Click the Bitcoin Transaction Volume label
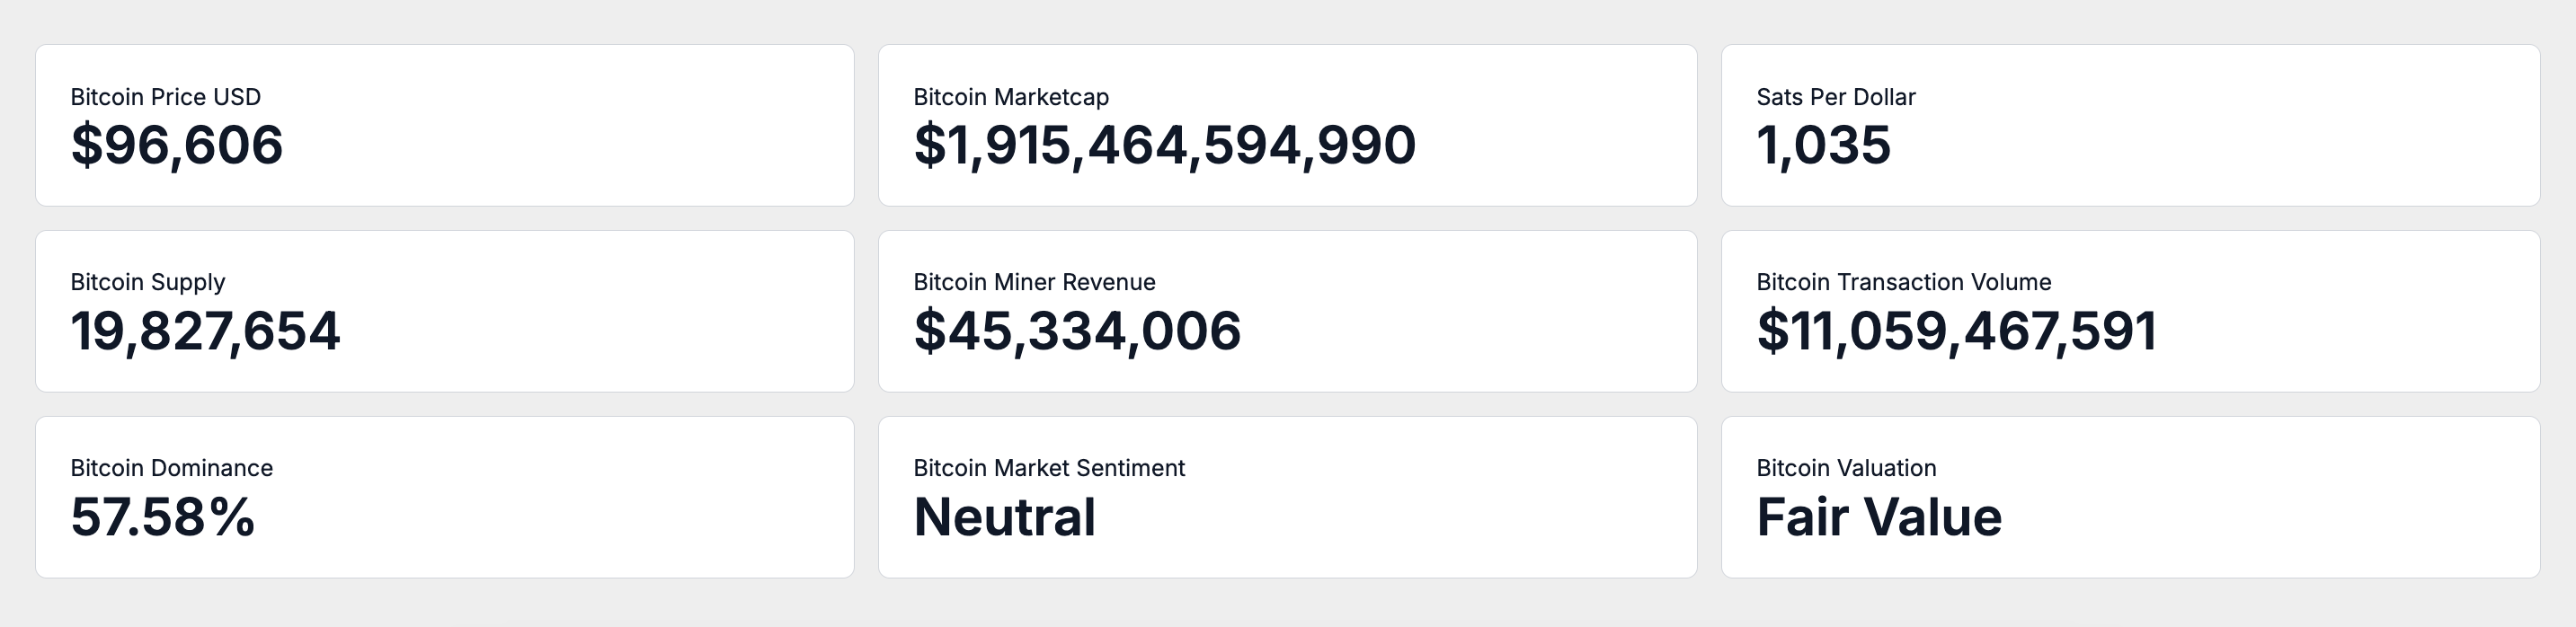 (1904, 282)
